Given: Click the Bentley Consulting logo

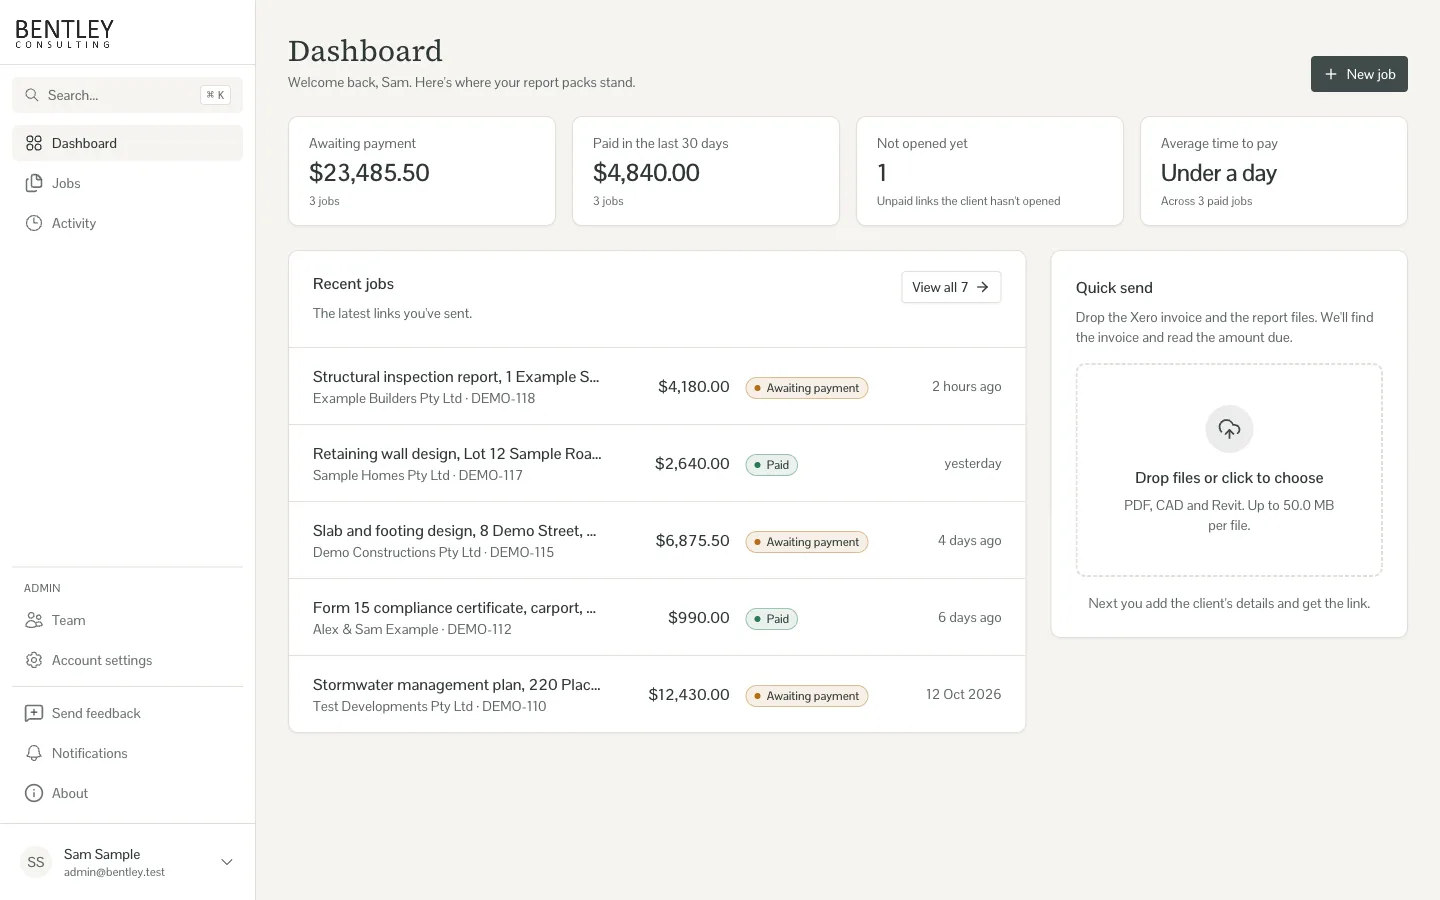Looking at the screenshot, I should click(65, 33).
